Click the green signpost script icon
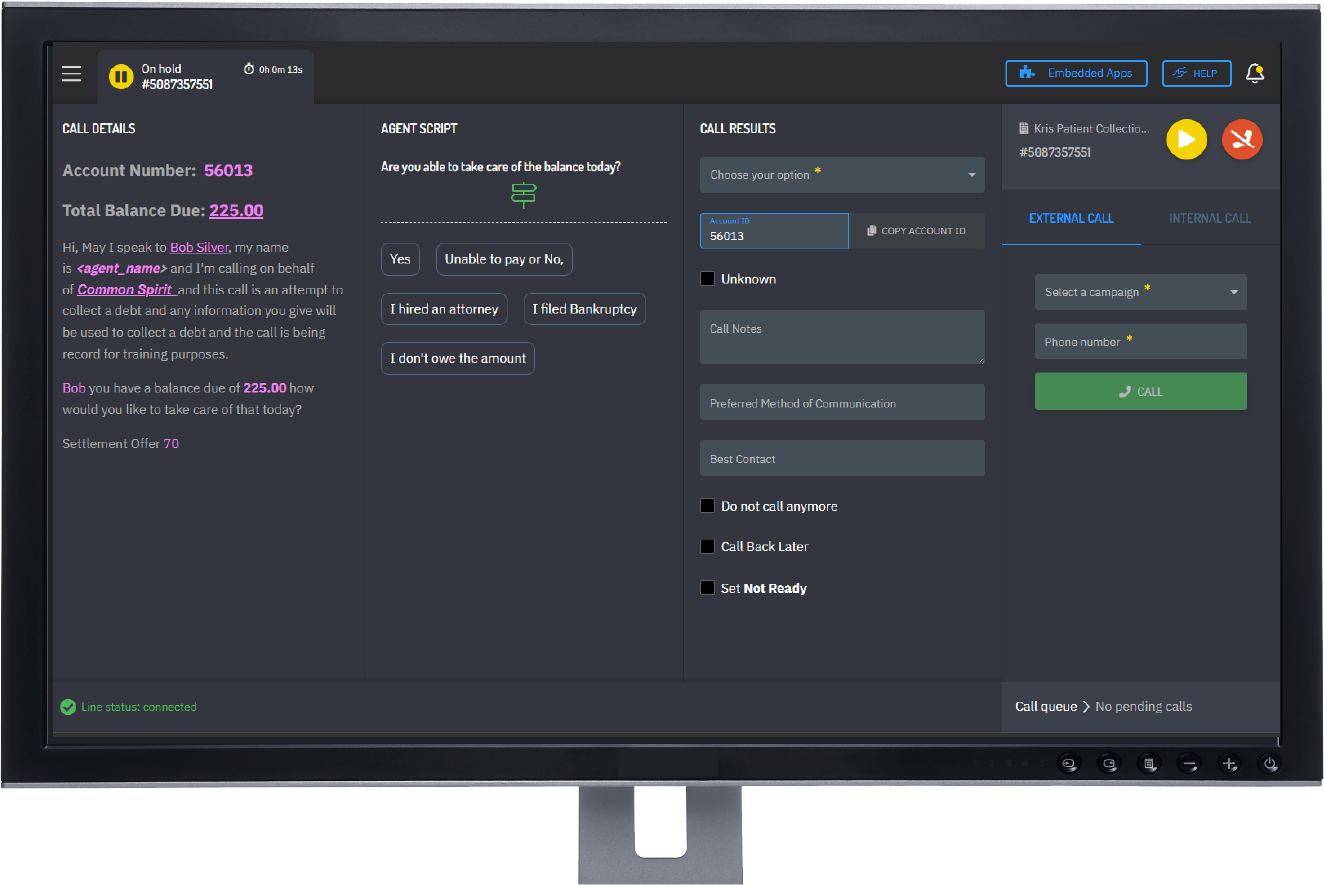The image size is (1324, 885). pyautogui.click(x=524, y=194)
